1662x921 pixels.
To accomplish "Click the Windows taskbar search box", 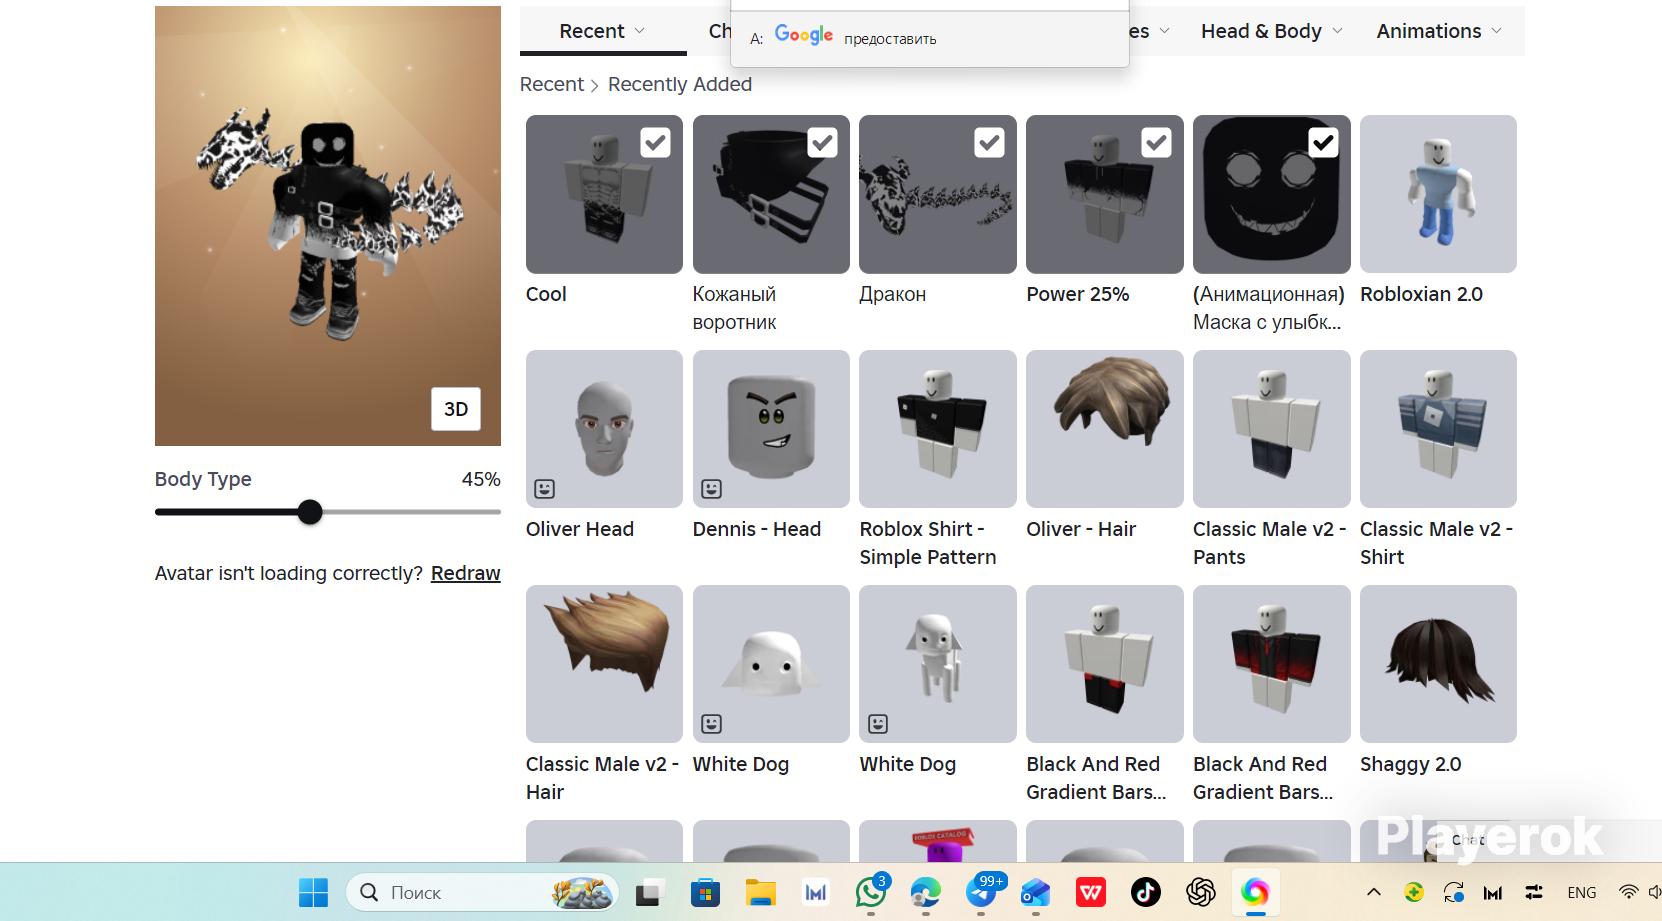I will point(482,892).
